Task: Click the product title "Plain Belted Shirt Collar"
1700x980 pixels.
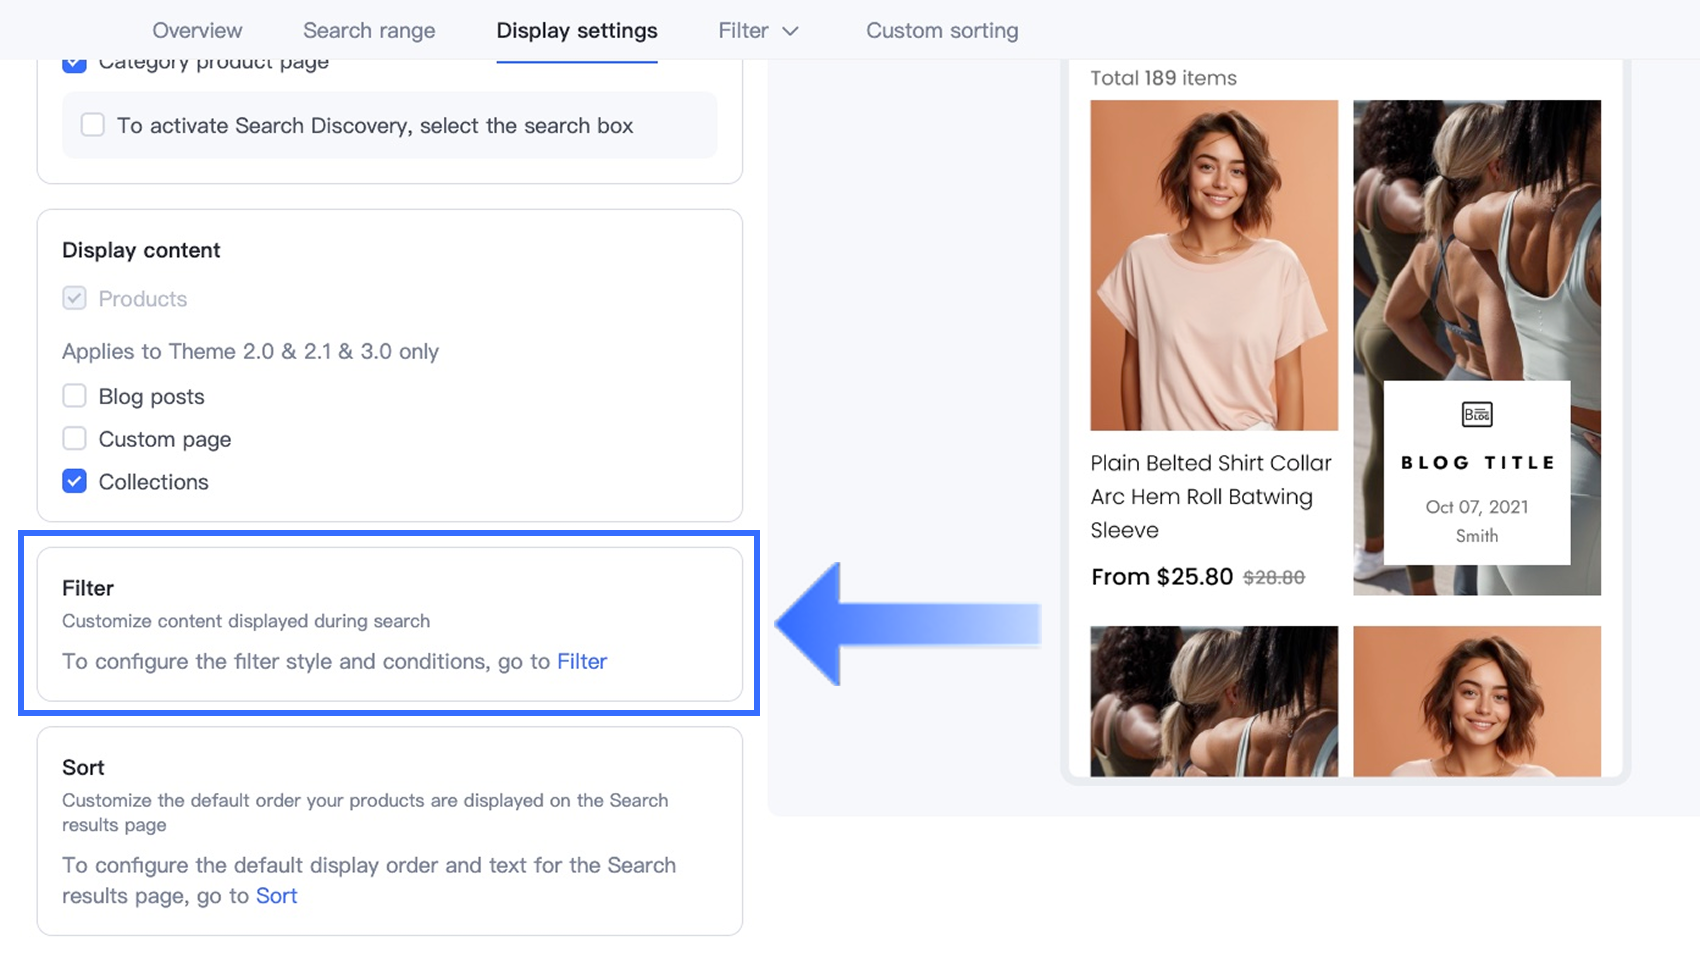Action: 1211,463
